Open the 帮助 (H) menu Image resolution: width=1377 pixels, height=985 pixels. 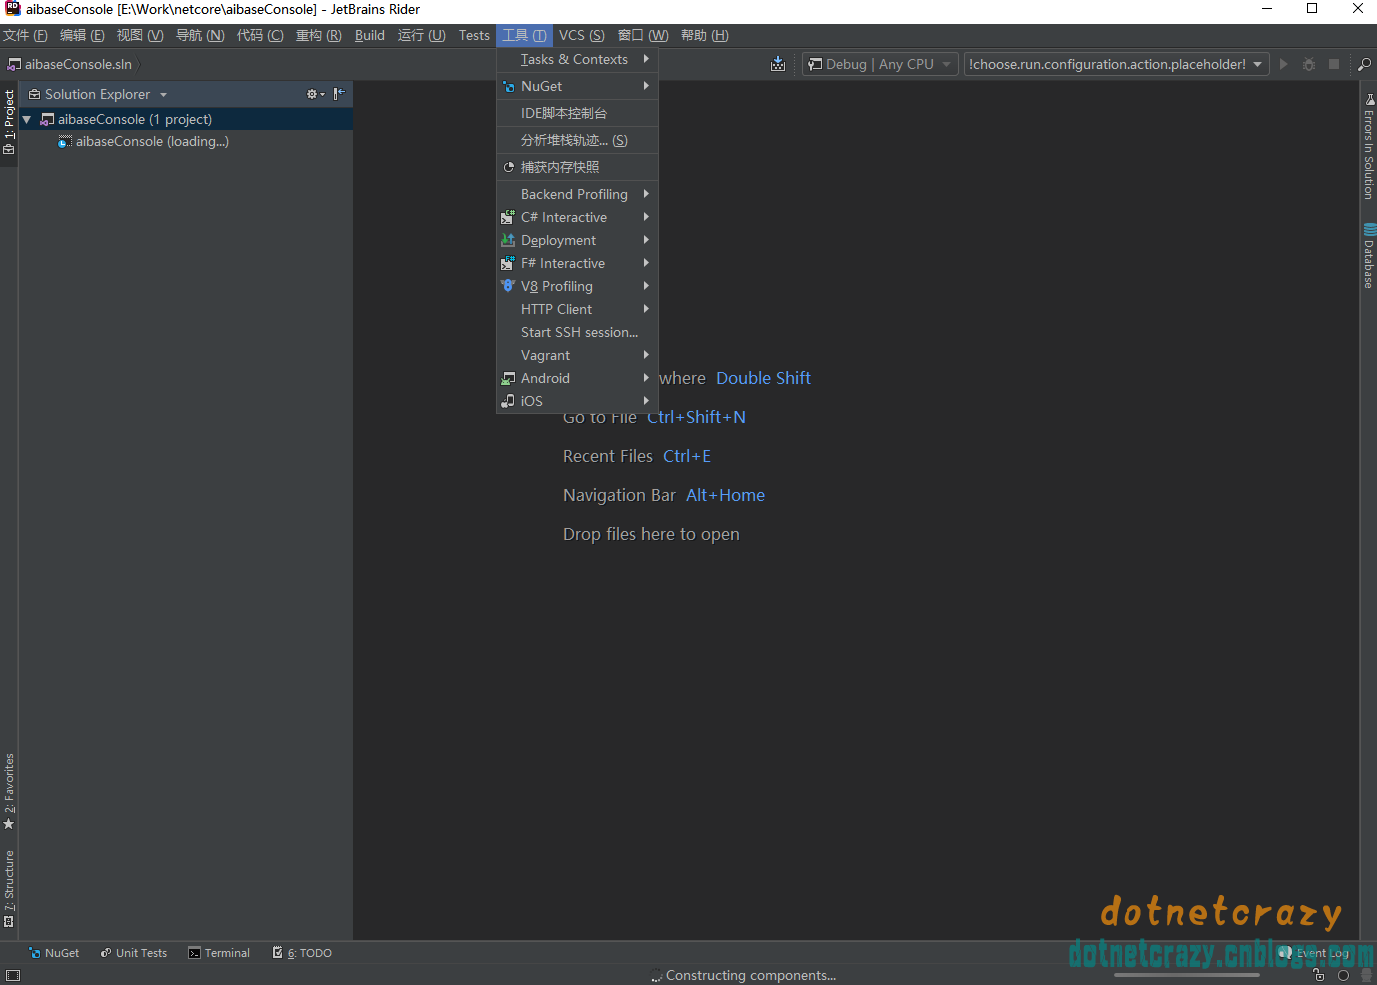tap(705, 35)
